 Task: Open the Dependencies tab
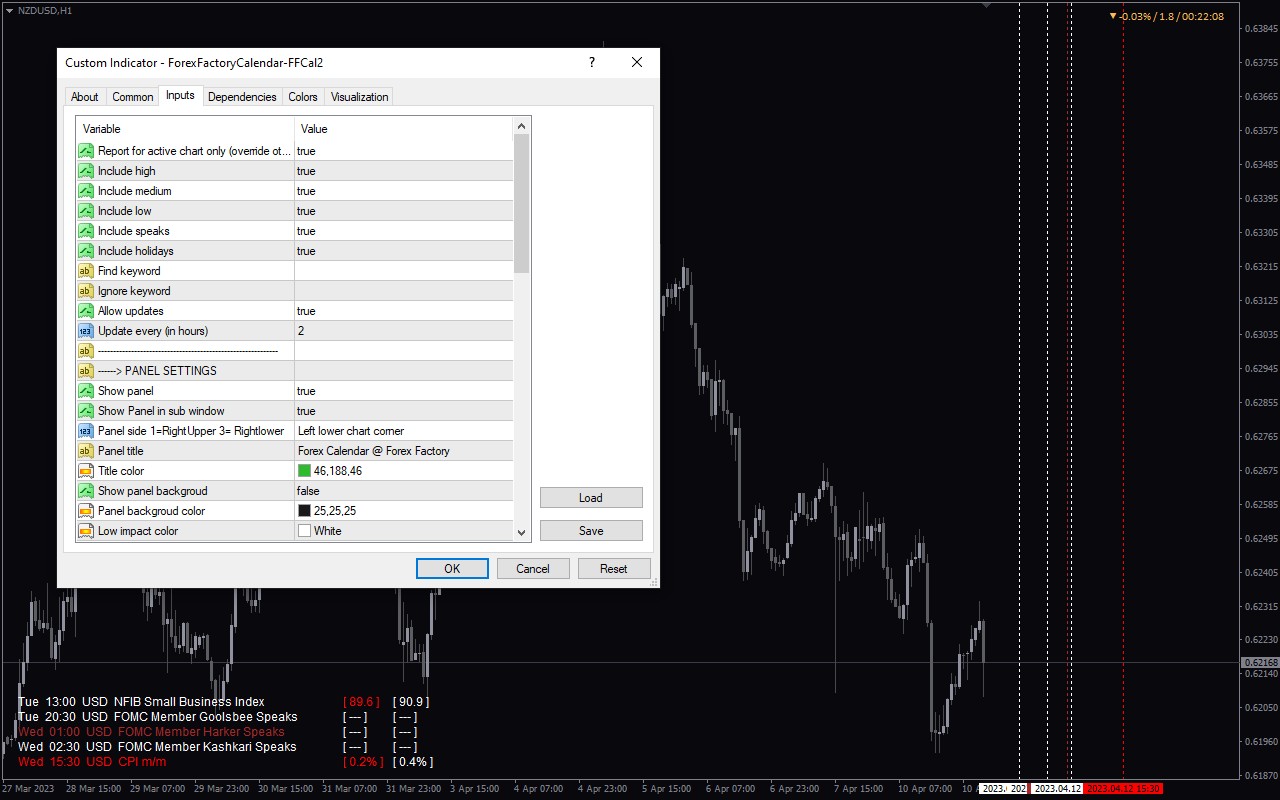242,97
